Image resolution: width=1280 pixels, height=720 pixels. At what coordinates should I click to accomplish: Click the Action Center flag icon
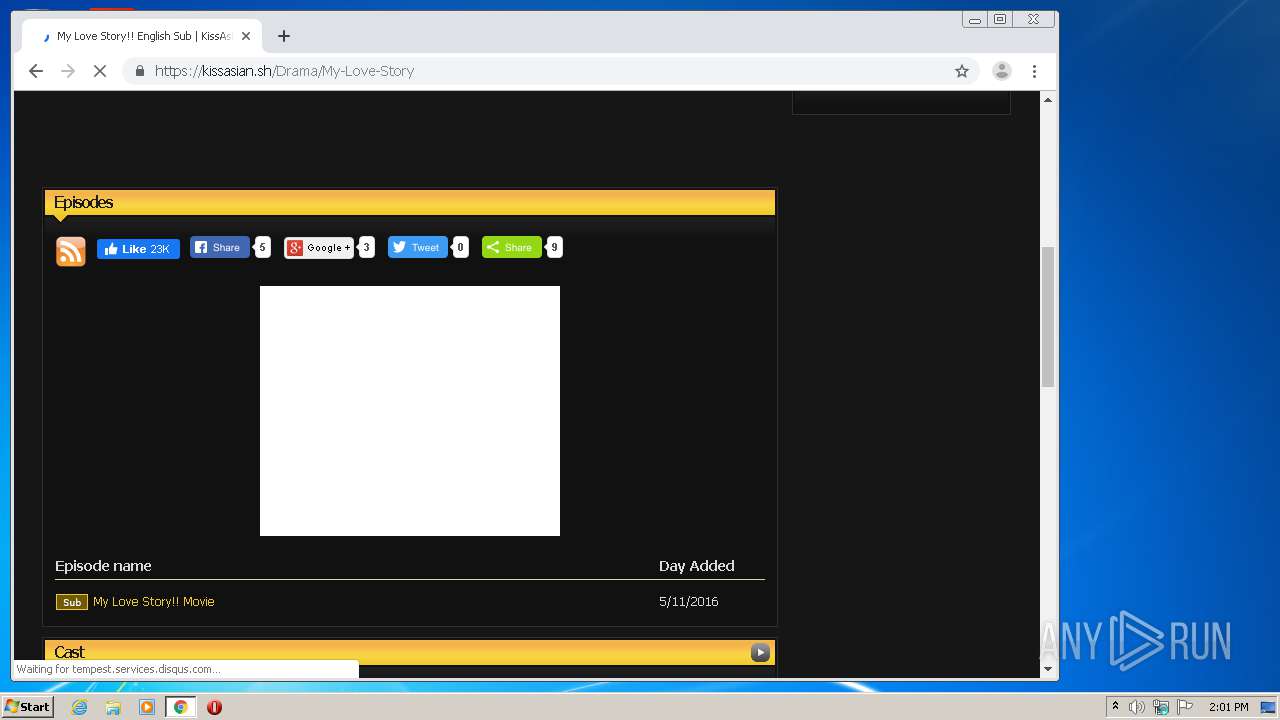[1185, 707]
